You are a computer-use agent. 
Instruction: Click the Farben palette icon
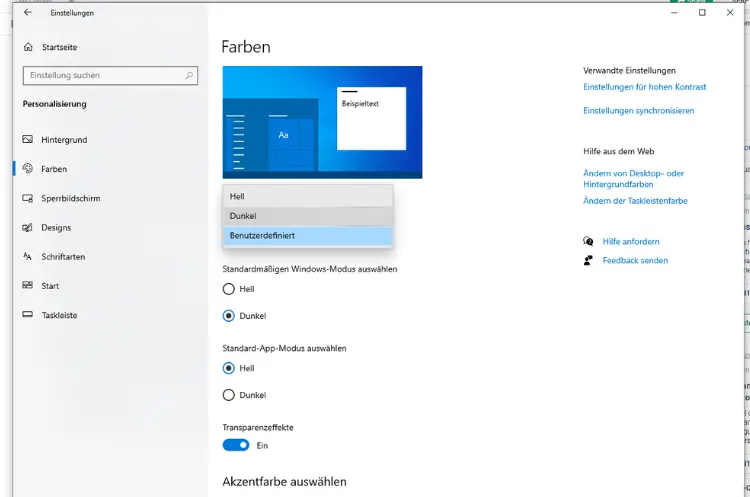28,168
